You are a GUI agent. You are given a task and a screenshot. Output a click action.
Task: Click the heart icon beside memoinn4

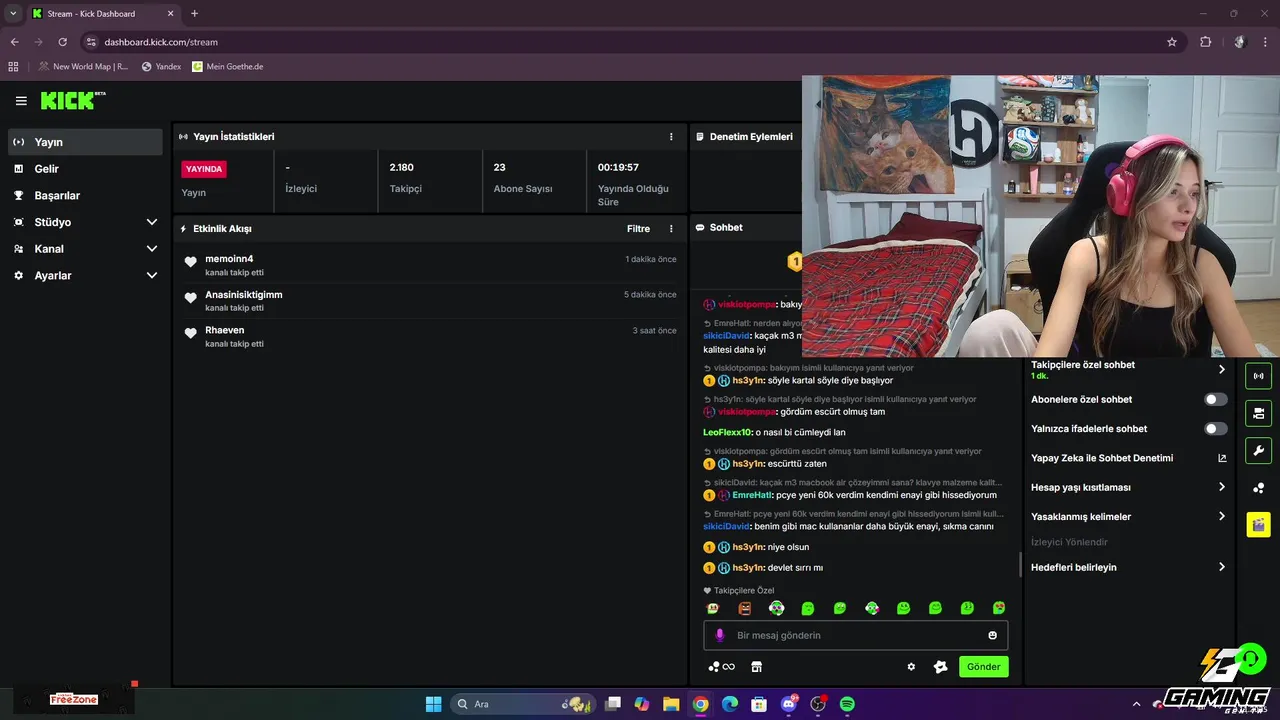[x=191, y=263]
